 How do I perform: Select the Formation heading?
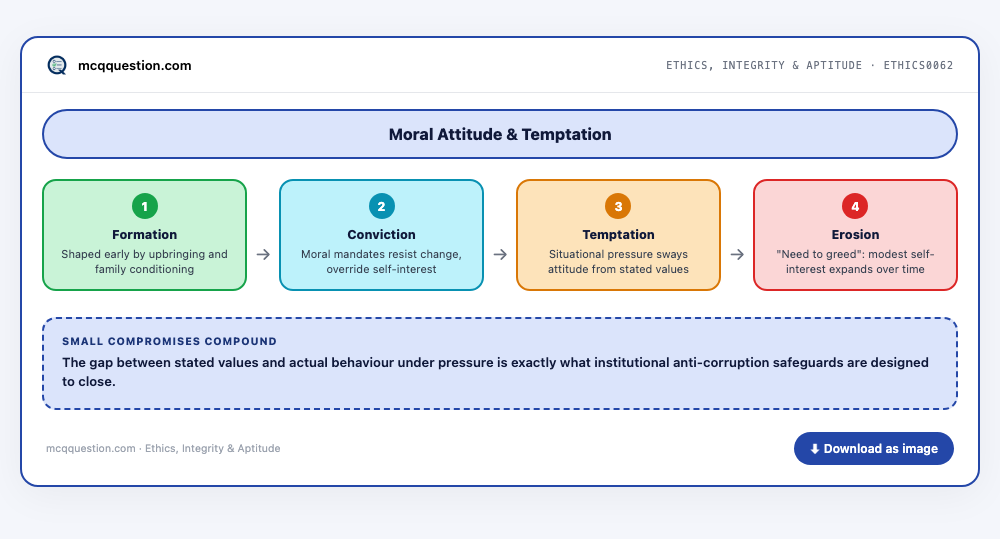click(145, 234)
